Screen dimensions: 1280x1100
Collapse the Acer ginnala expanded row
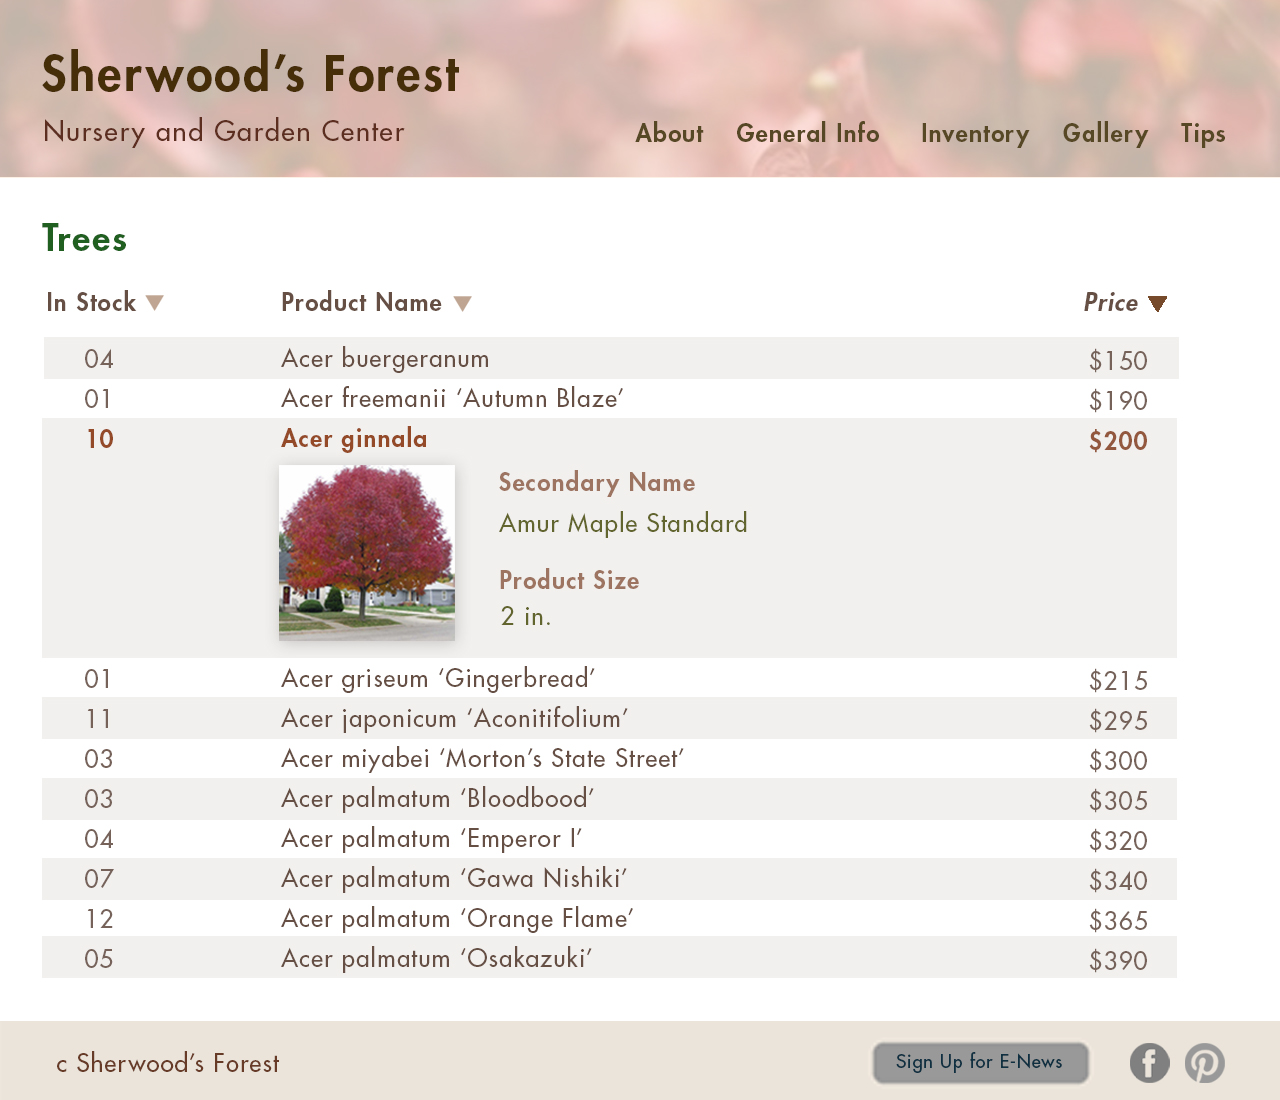pyautogui.click(x=354, y=439)
